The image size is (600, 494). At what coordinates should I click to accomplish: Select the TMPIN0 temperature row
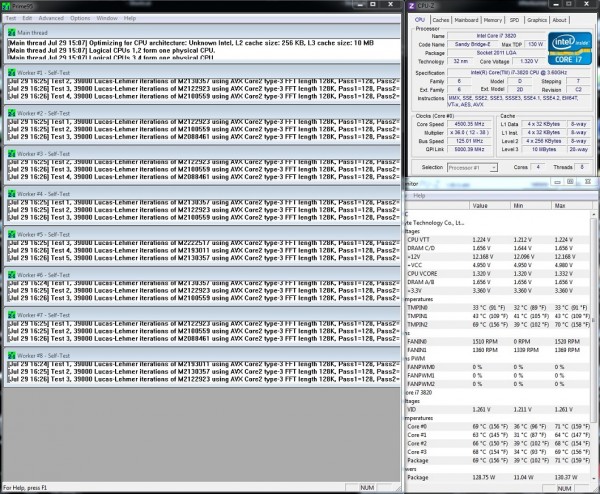point(497,308)
